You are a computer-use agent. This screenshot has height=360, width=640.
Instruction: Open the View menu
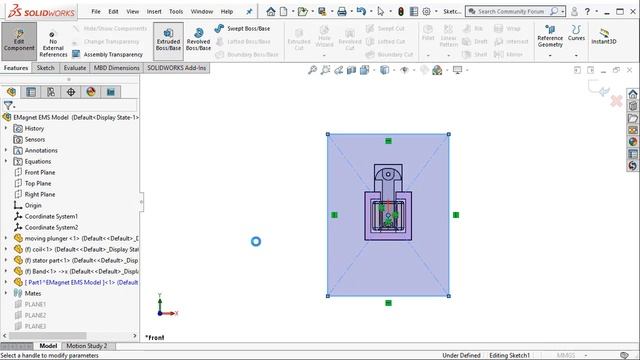[132, 11]
